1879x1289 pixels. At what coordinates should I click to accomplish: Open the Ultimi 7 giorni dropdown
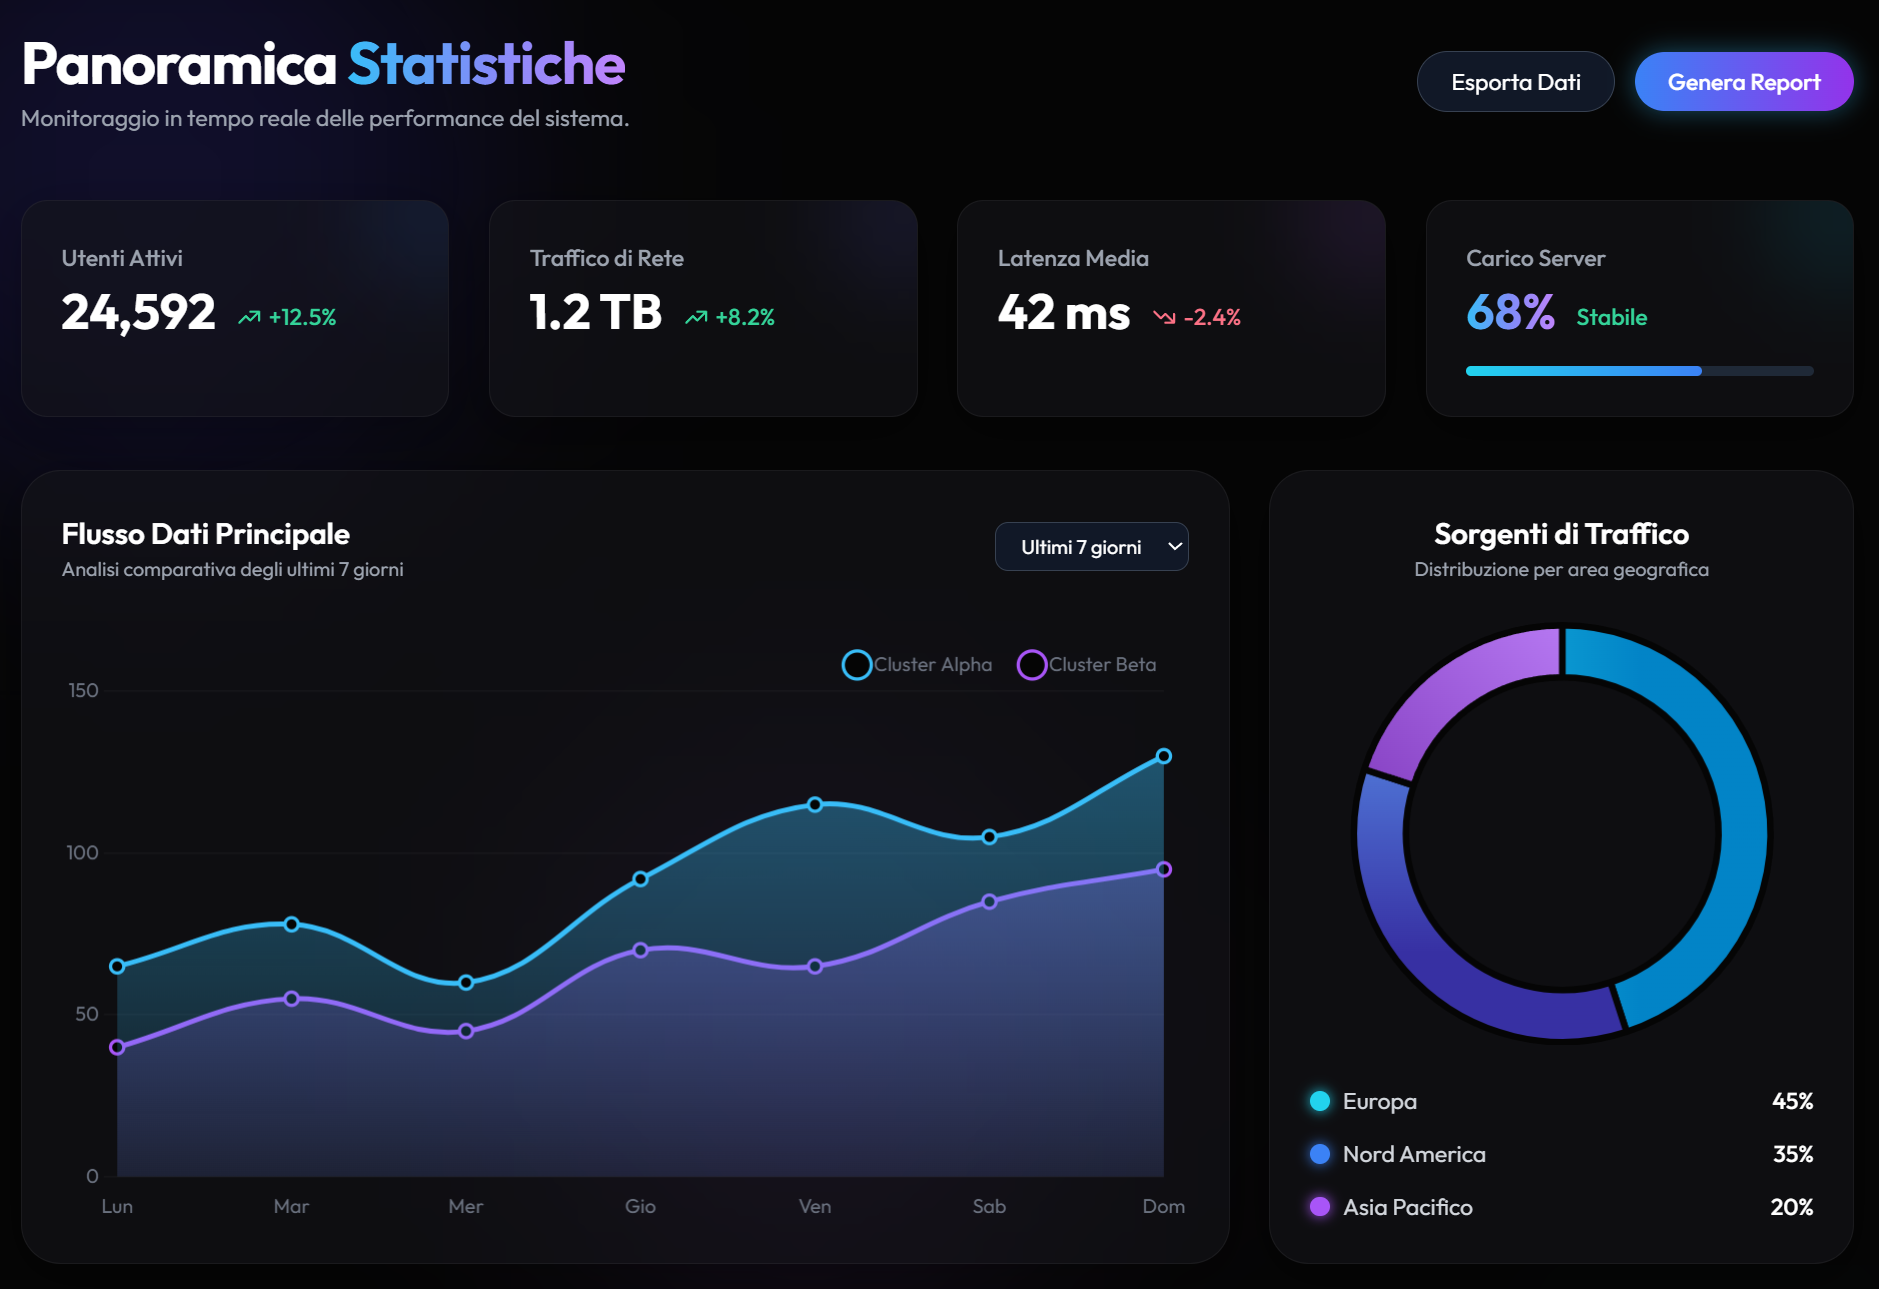pos(1091,546)
